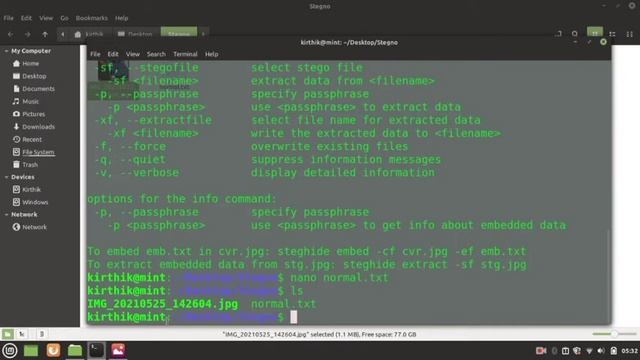This screenshot has height=360, width=640.
Task: Open search in the file manager toolbar
Action: [x=575, y=34]
